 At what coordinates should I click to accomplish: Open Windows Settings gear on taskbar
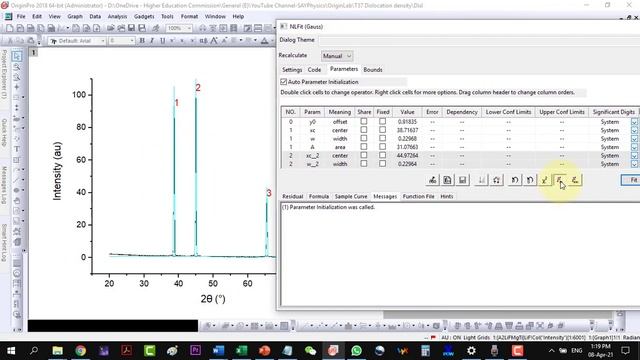471,351
